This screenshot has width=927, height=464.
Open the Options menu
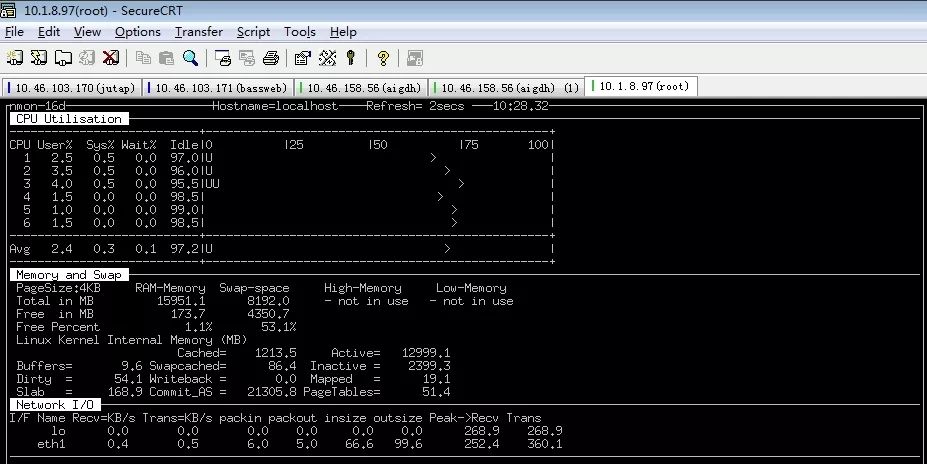pos(137,32)
